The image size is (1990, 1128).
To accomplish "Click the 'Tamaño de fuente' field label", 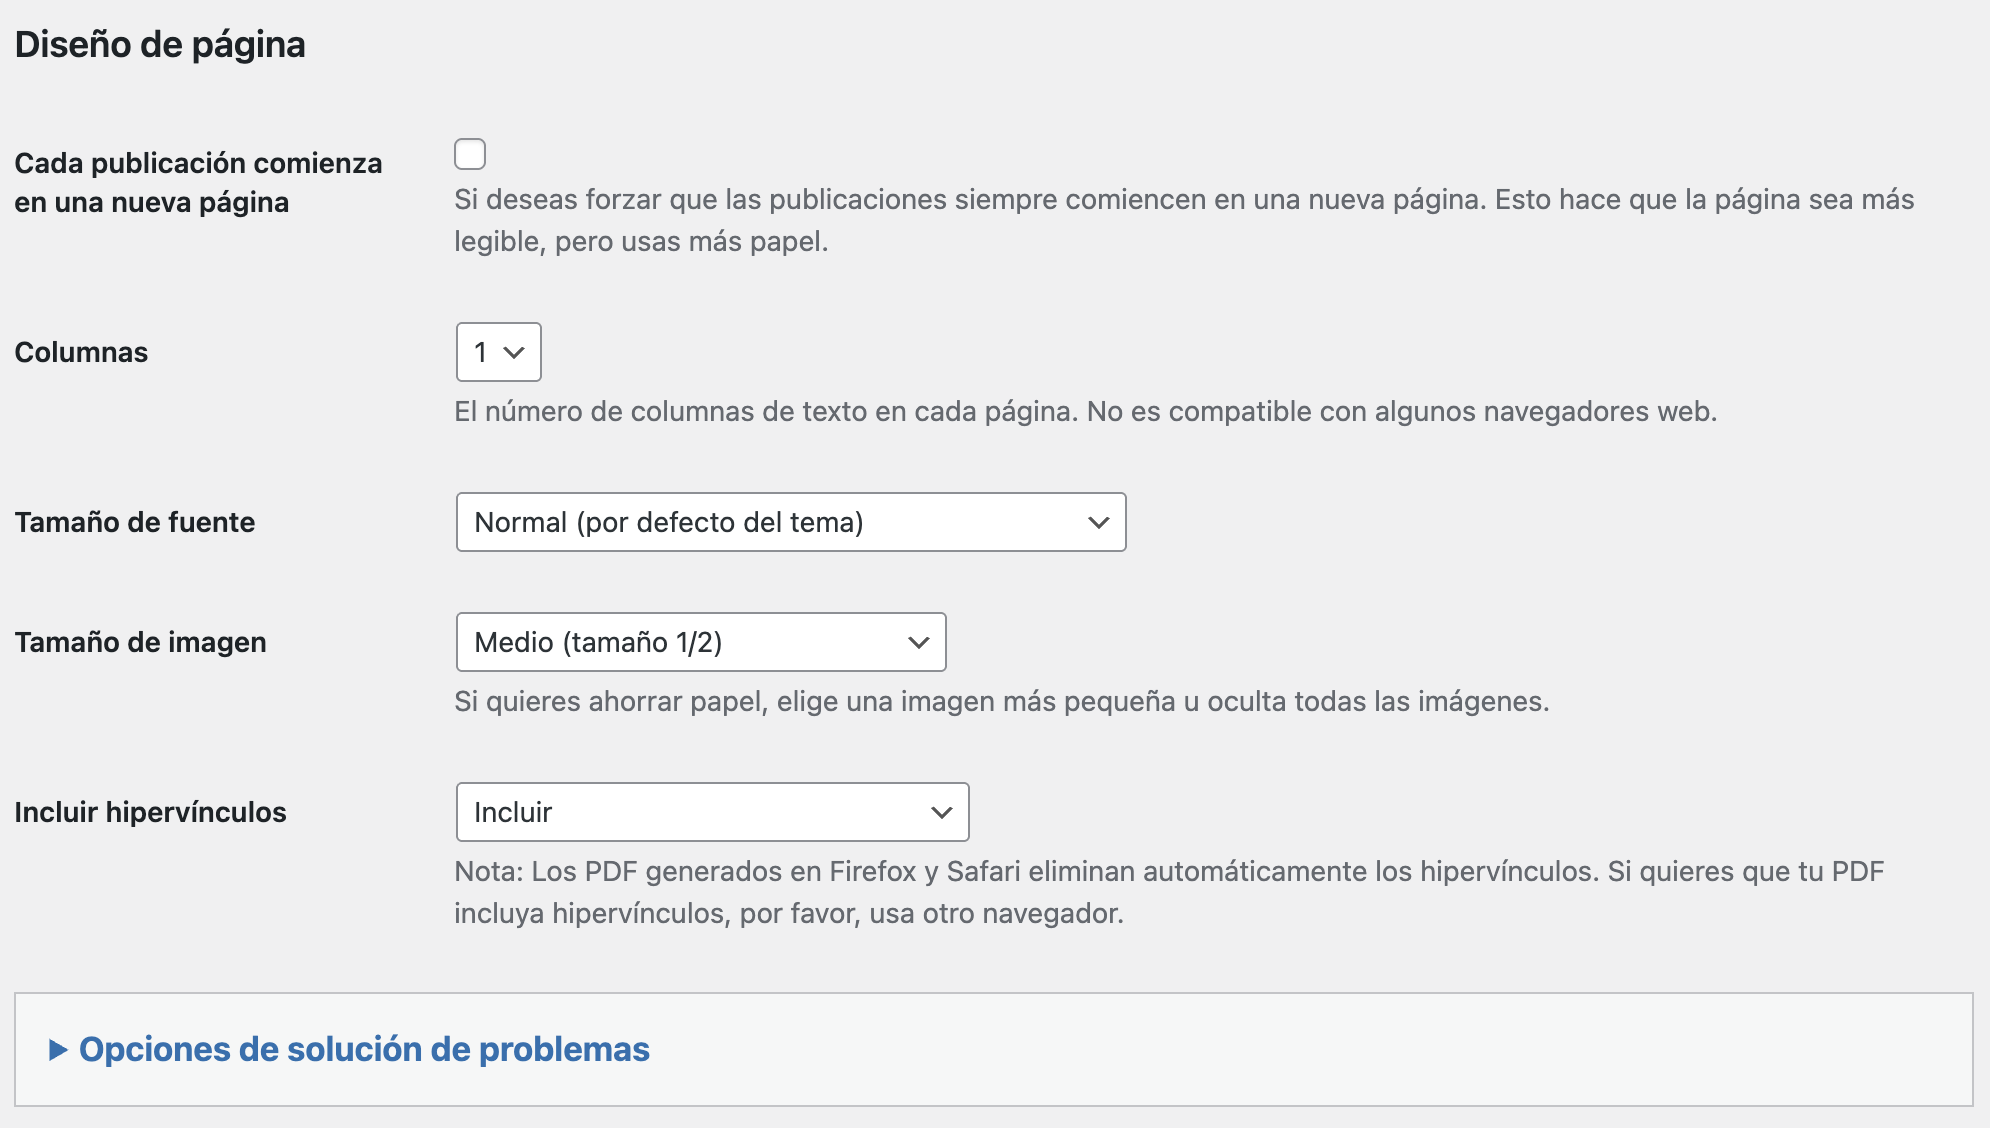I will (134, 522).
